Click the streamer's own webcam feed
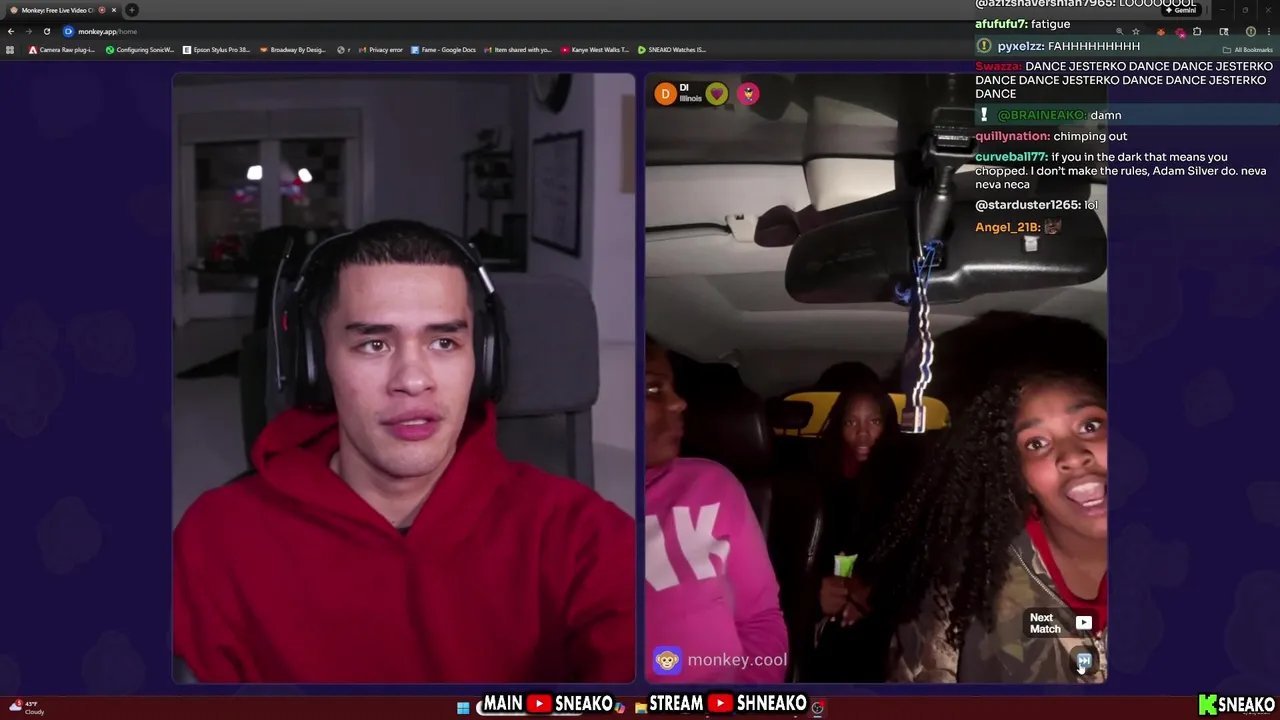This screenshot has height=720, width=1280. point(404,378)
